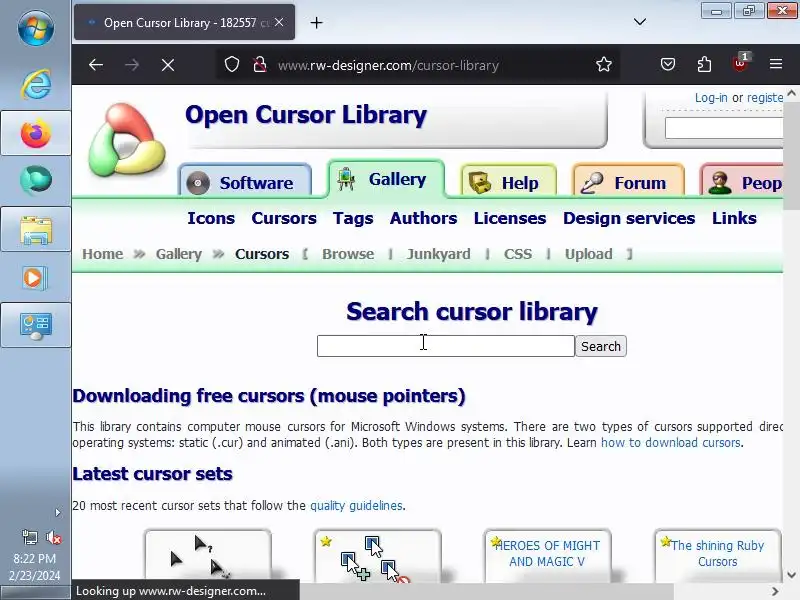This screenshot has width=800, height=600.
Task: Open the Licenses submenu item
Action: coord(510,218)
